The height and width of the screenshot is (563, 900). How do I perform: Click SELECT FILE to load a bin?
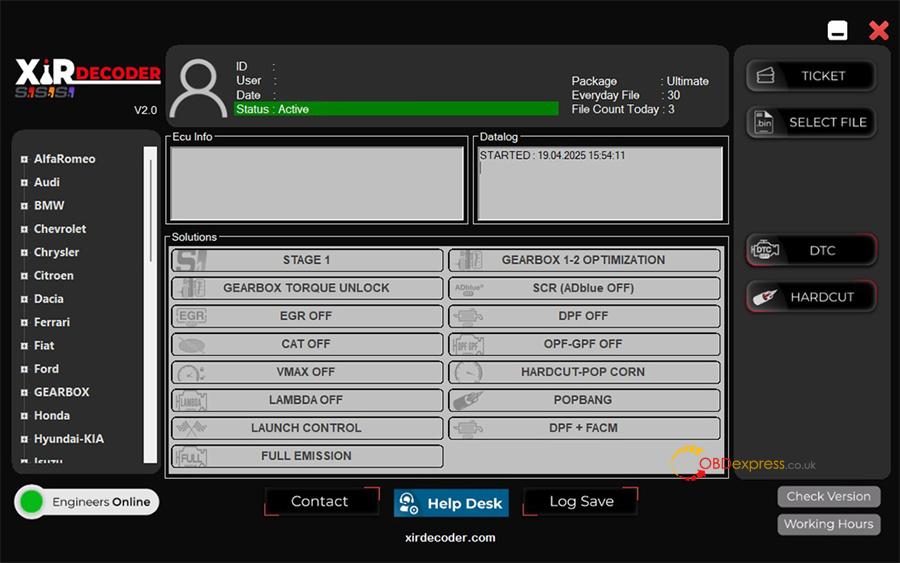pos(811,122)
